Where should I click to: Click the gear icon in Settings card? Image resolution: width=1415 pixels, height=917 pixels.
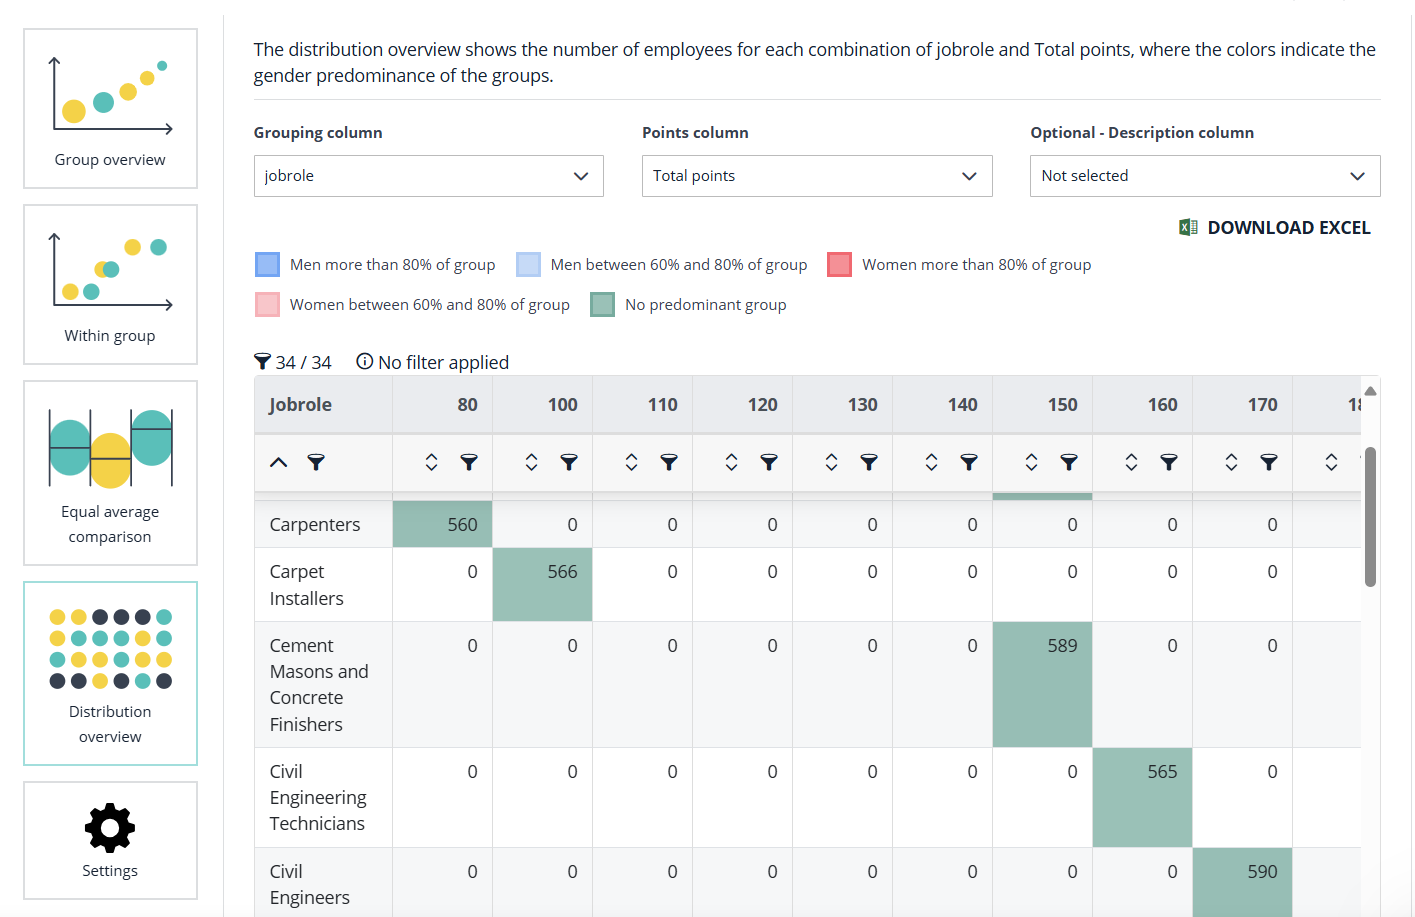(x=110, y=828)
